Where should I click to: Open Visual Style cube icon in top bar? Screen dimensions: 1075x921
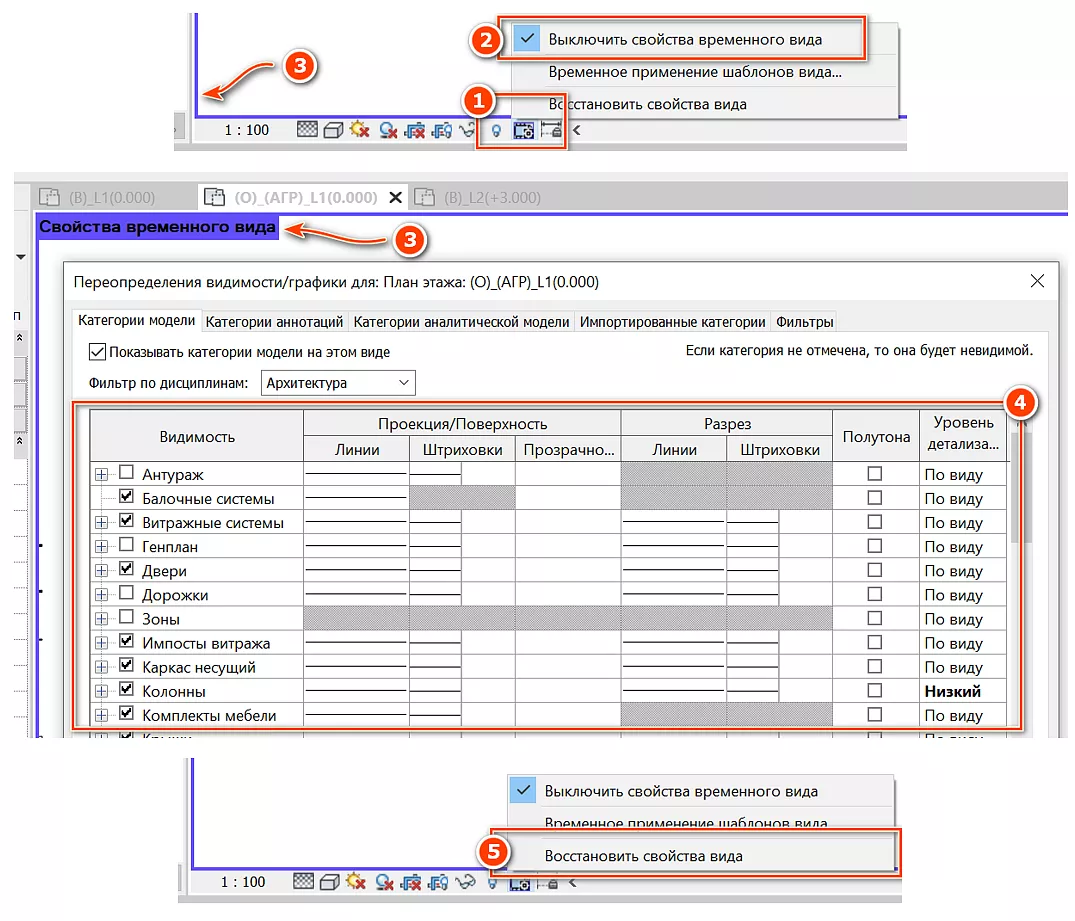coord(334,130)
